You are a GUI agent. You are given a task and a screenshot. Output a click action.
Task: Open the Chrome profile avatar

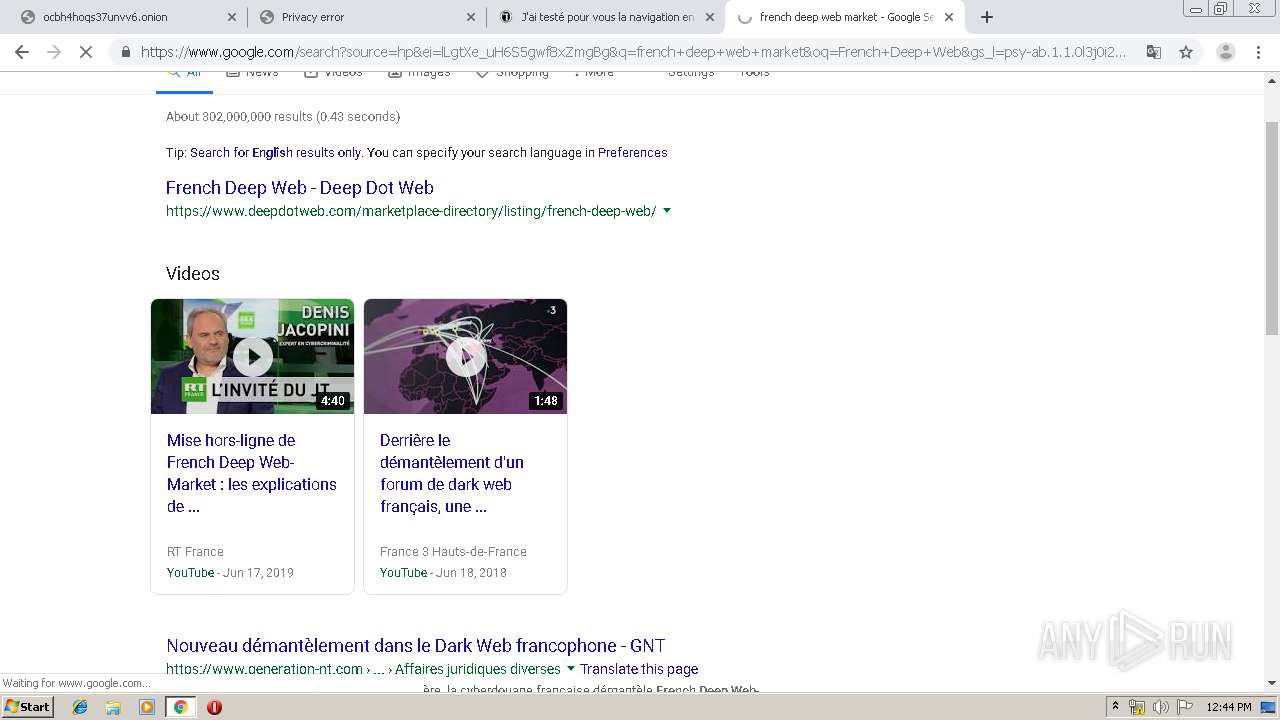pos(1225,52)
